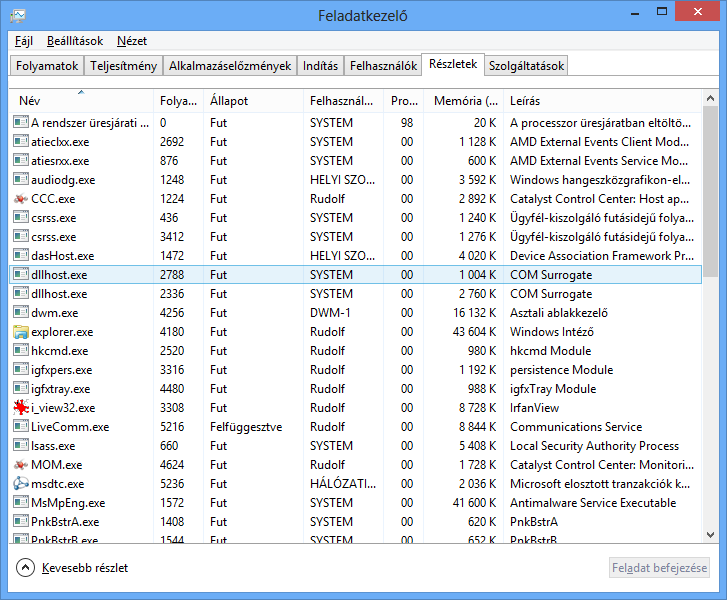The image size is (727, 600).
Task: Select dllhost.exe row with PID 2336
Action: click(355, 294)
